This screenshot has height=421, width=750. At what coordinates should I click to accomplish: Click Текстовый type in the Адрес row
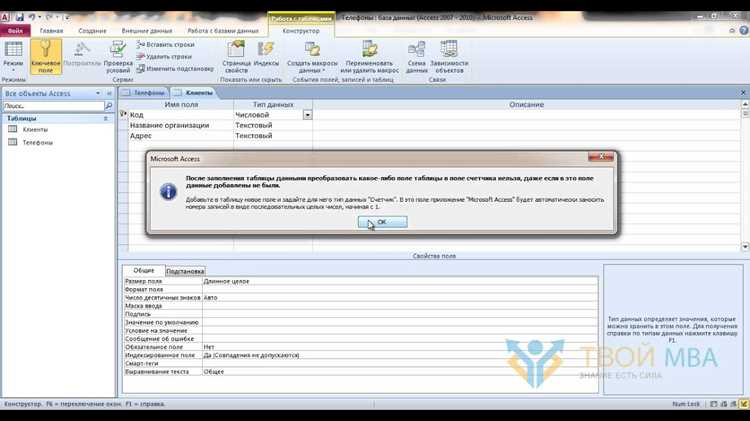pos(273,136)
